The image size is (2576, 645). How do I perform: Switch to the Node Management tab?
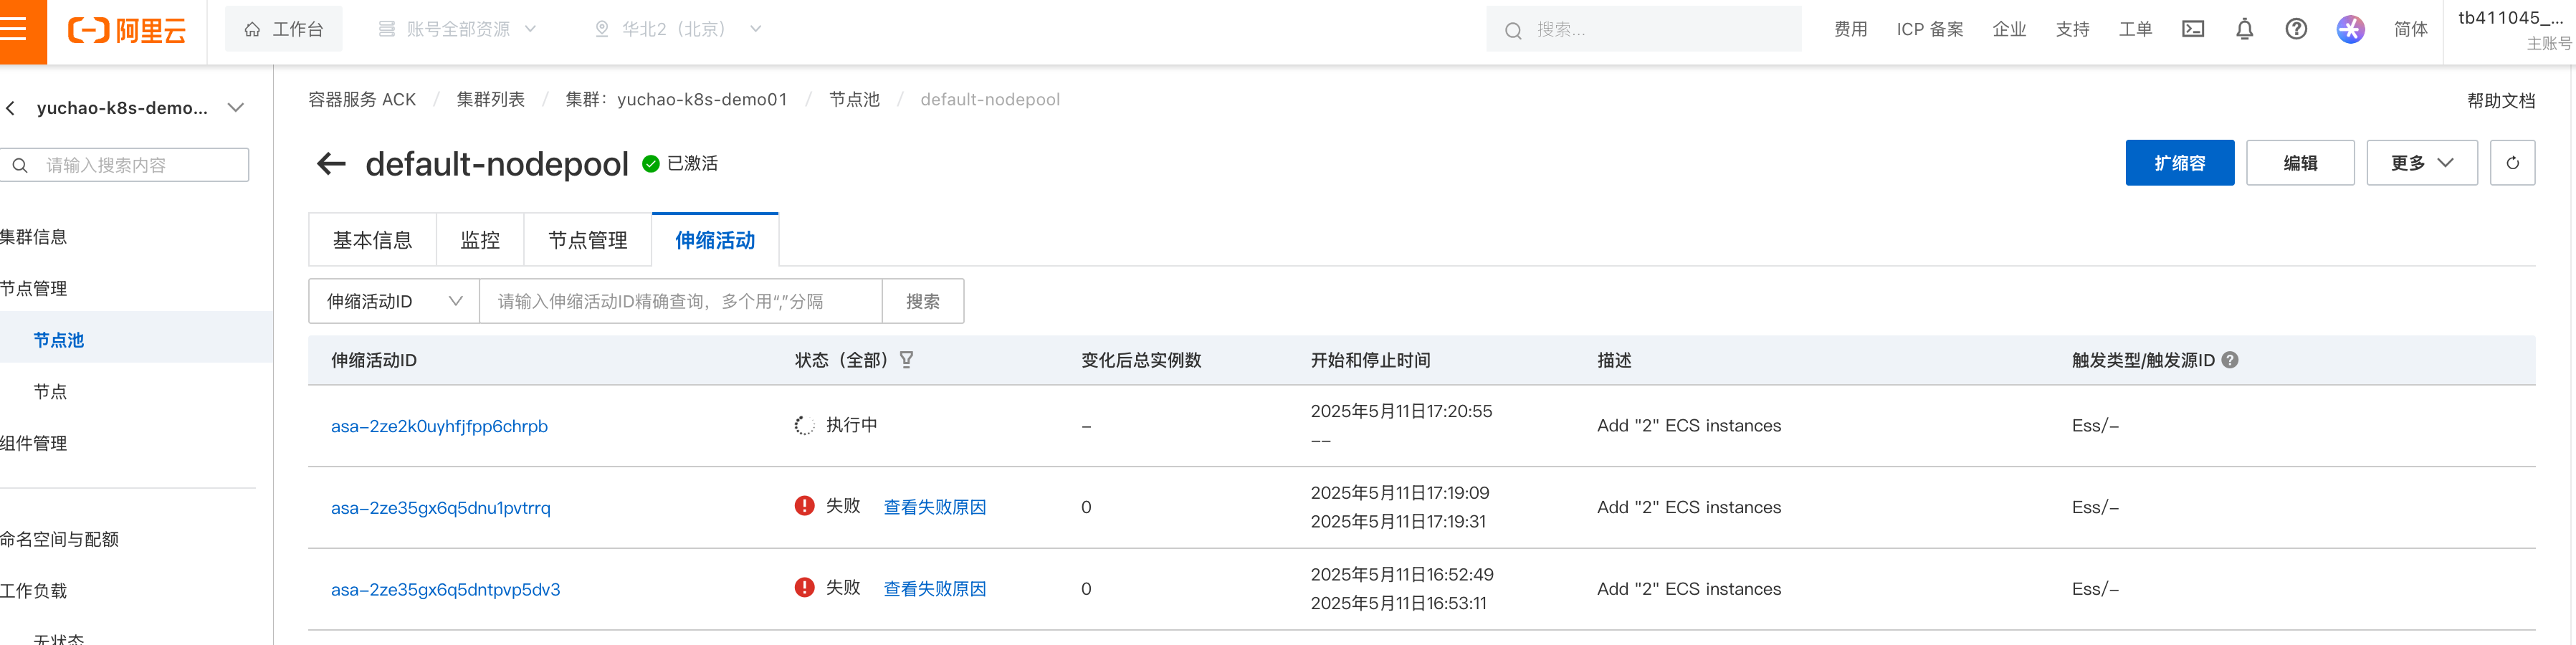click(587, 240)
